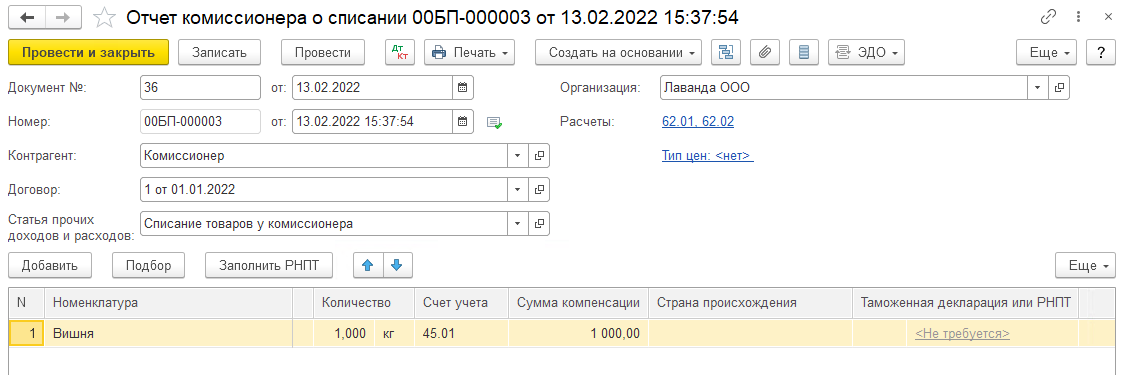Copy link to document with chain icon
This screenshot has height=375, width=1123.
[1049, 16]
